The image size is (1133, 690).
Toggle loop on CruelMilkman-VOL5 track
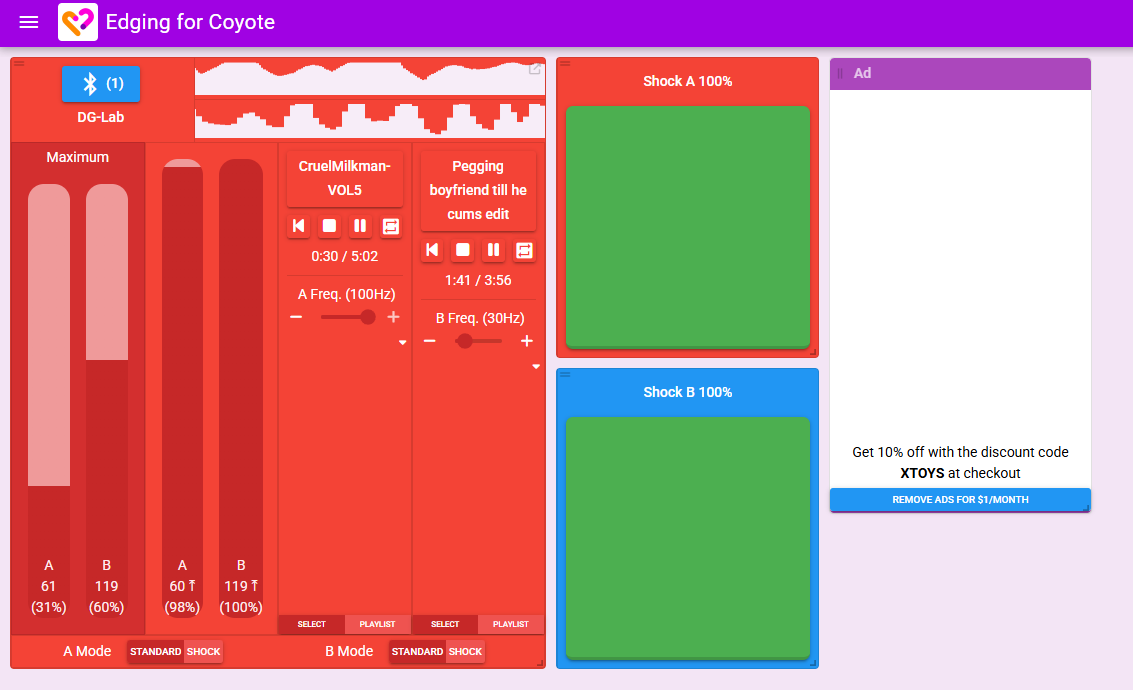391,226
